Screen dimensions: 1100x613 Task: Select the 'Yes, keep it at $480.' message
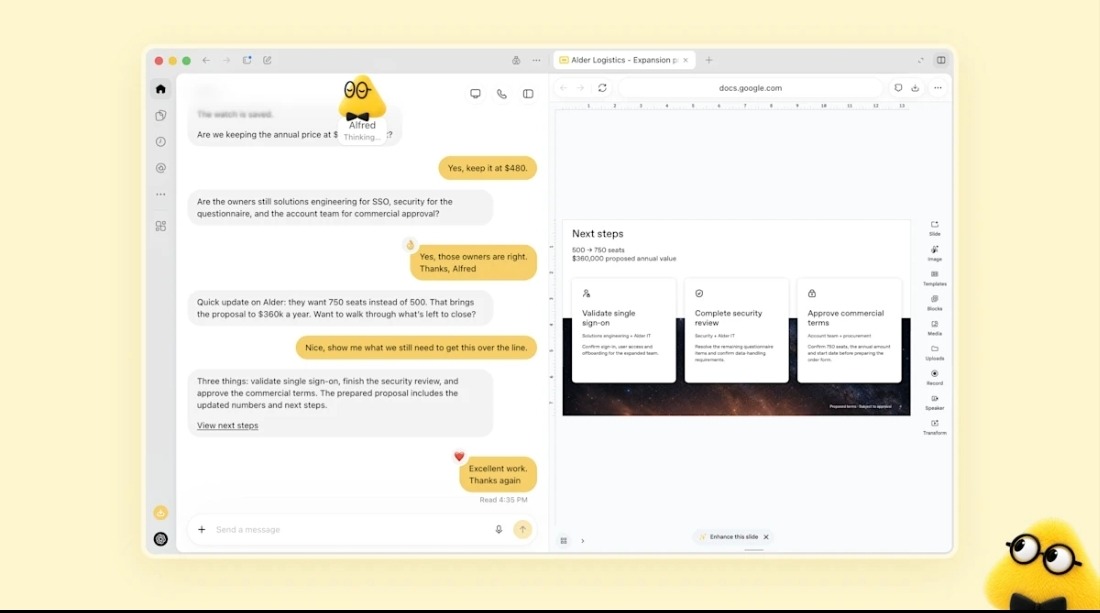pyautogui.click(x=488, y=168)
